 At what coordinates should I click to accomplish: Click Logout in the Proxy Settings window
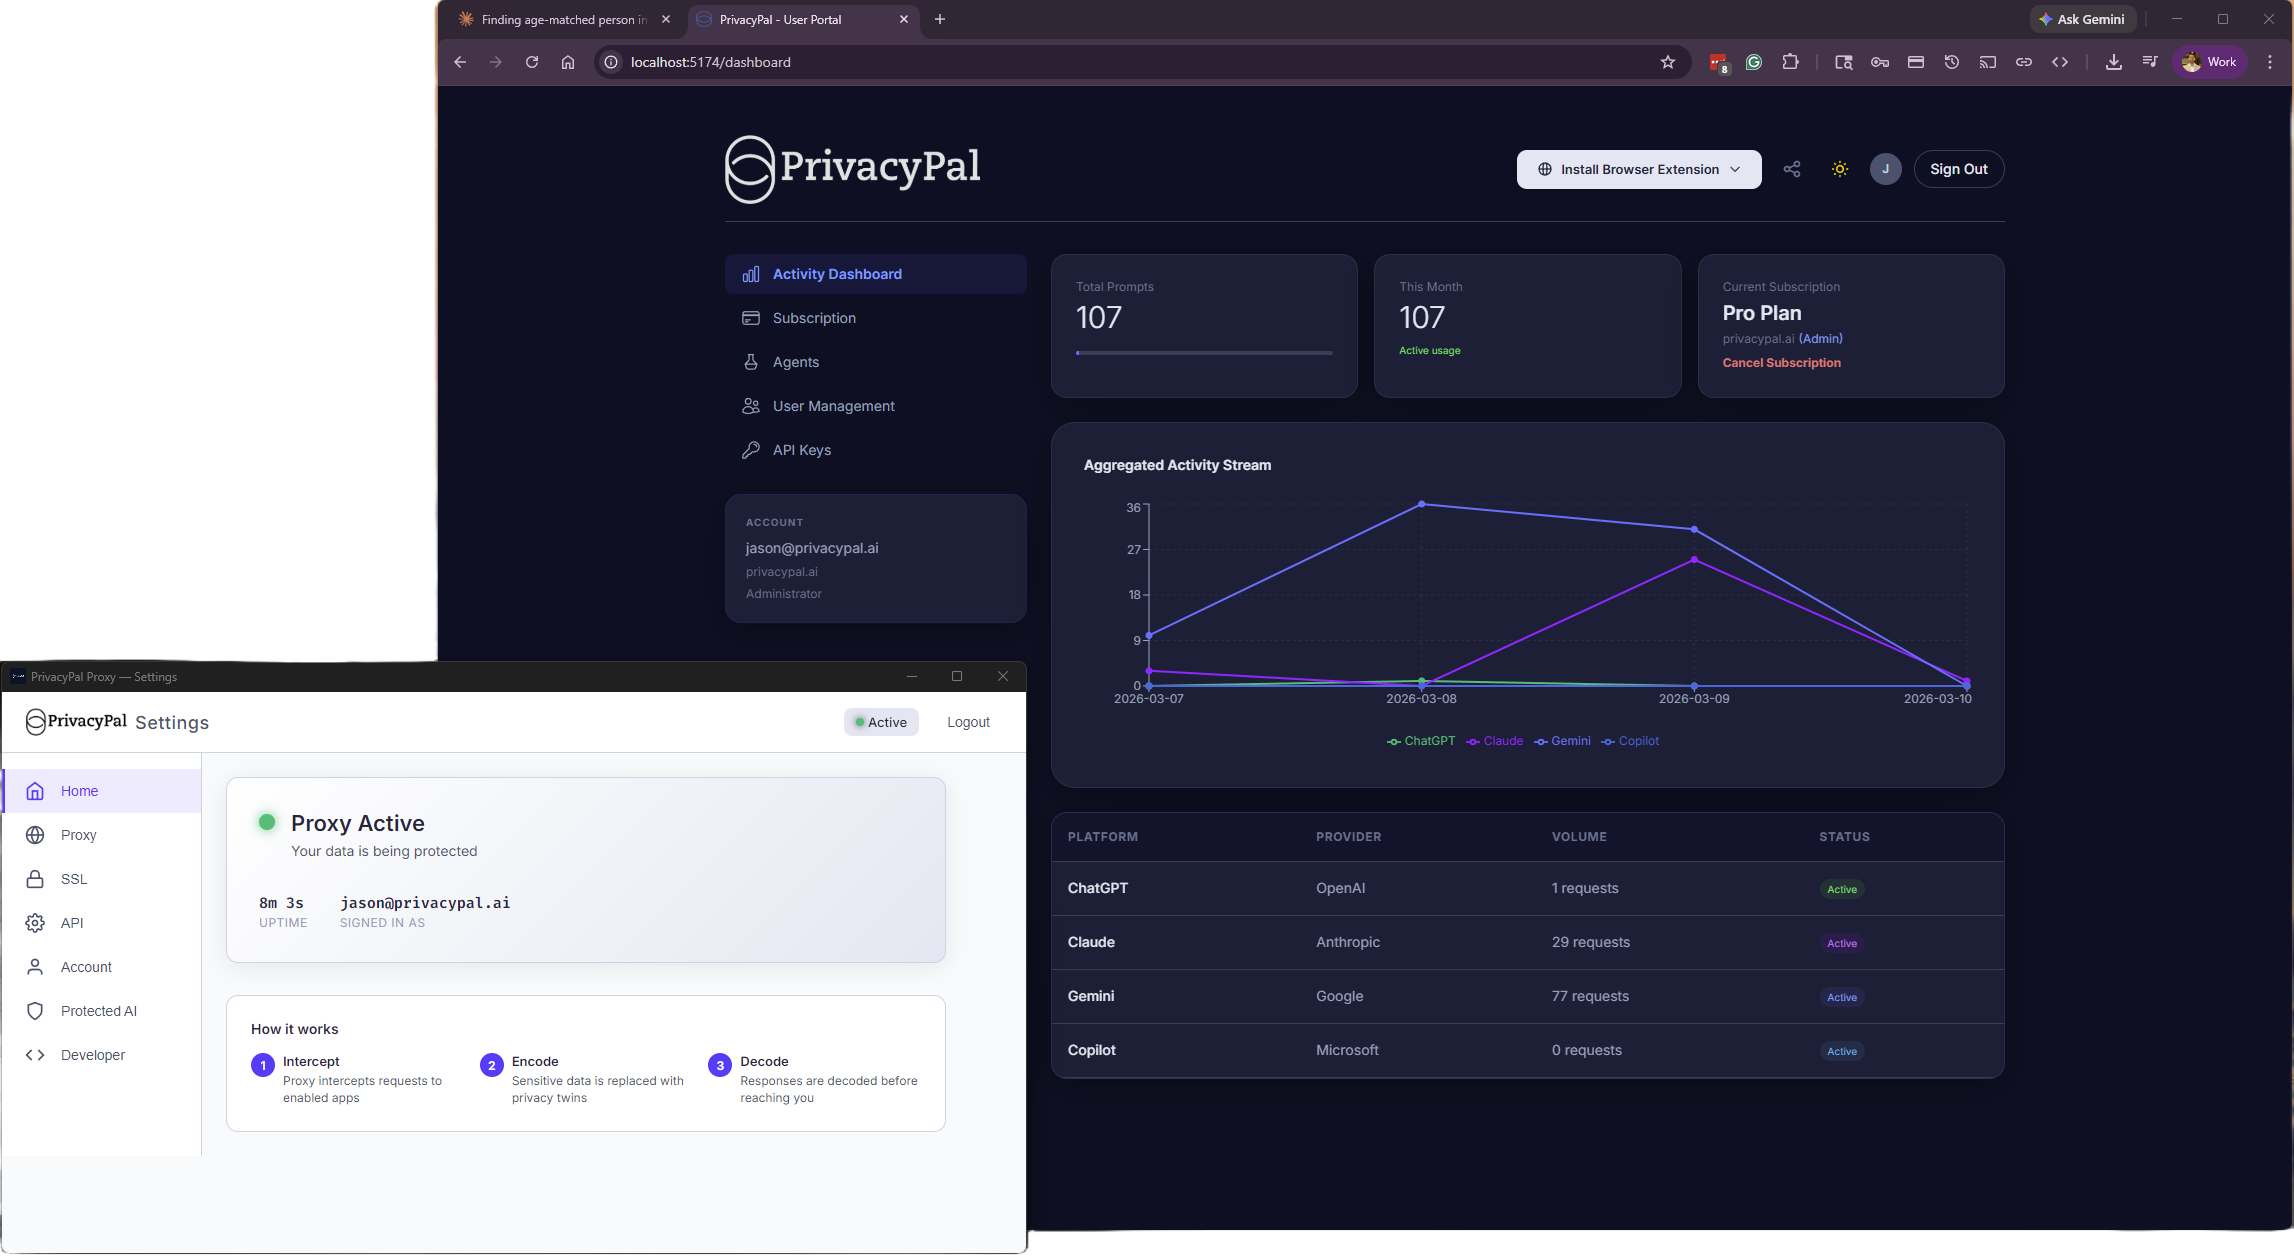[x=968, y=722]
